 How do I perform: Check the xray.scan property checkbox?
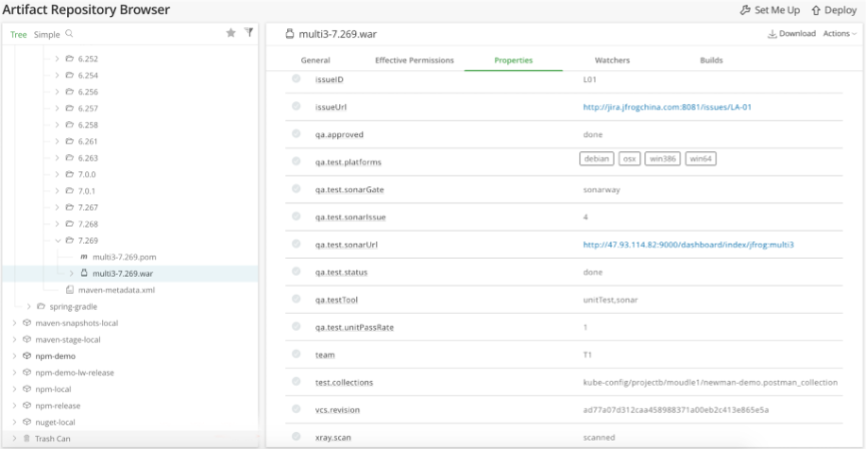point(296,437)
